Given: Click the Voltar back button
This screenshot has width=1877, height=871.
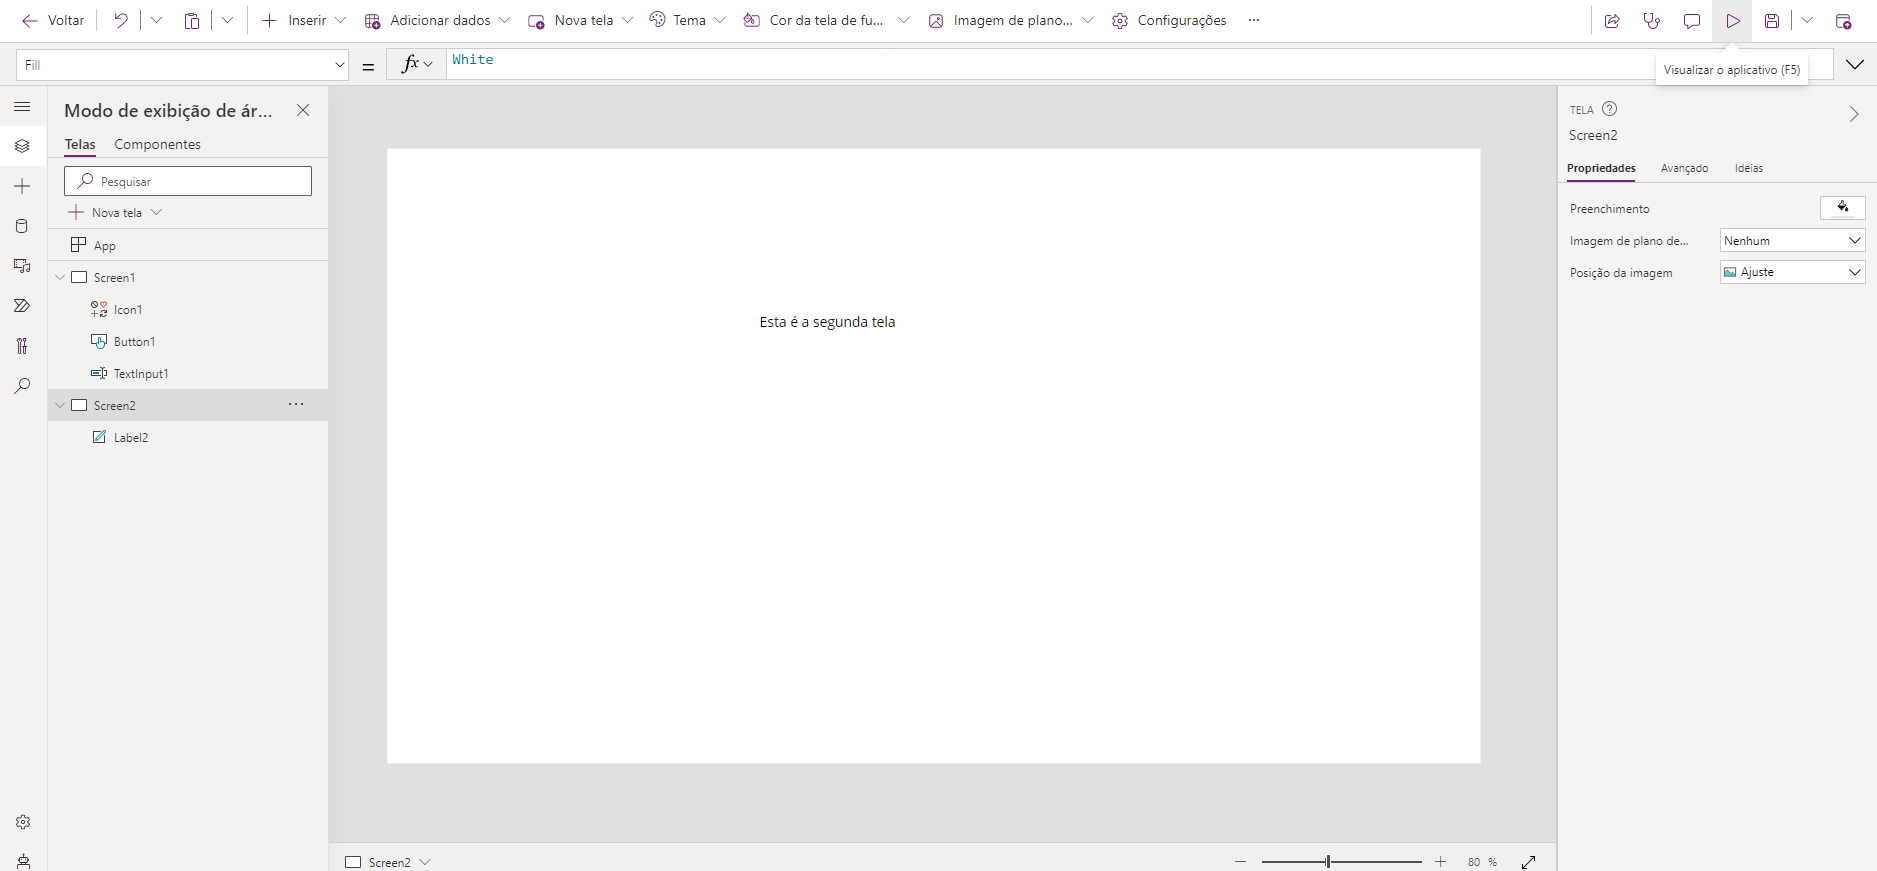Looking at the screenshot, I should [x=54, y=21].
